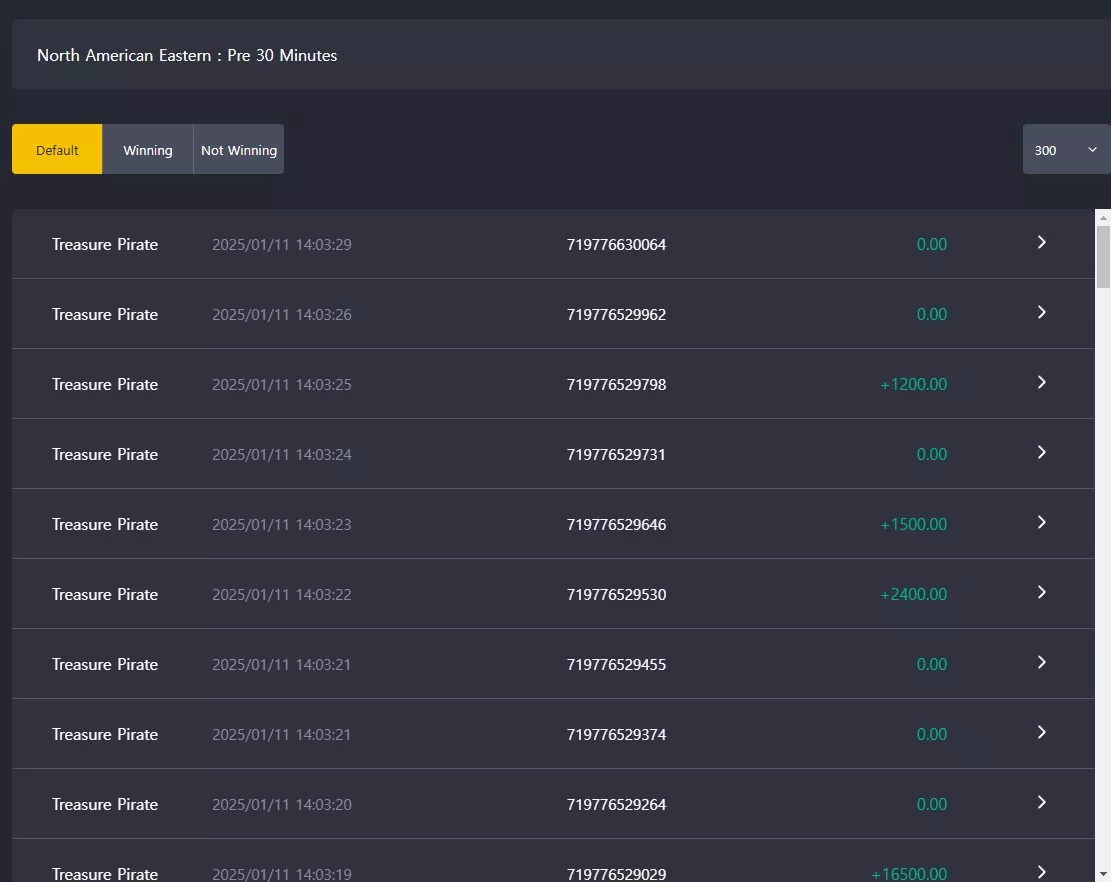Open the 300 rows-per-page dropdown

point(1066,149)
